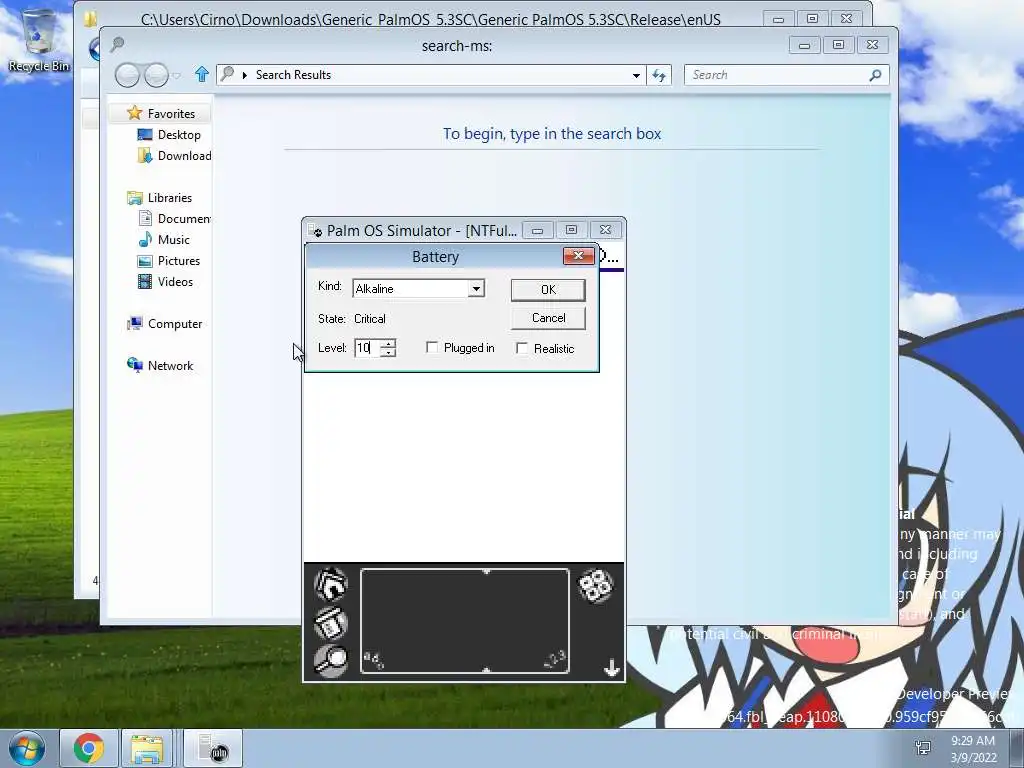Click the Network globe icon in sidebar
Viewport: 1024px width, 768px height.
pos(135,365)
